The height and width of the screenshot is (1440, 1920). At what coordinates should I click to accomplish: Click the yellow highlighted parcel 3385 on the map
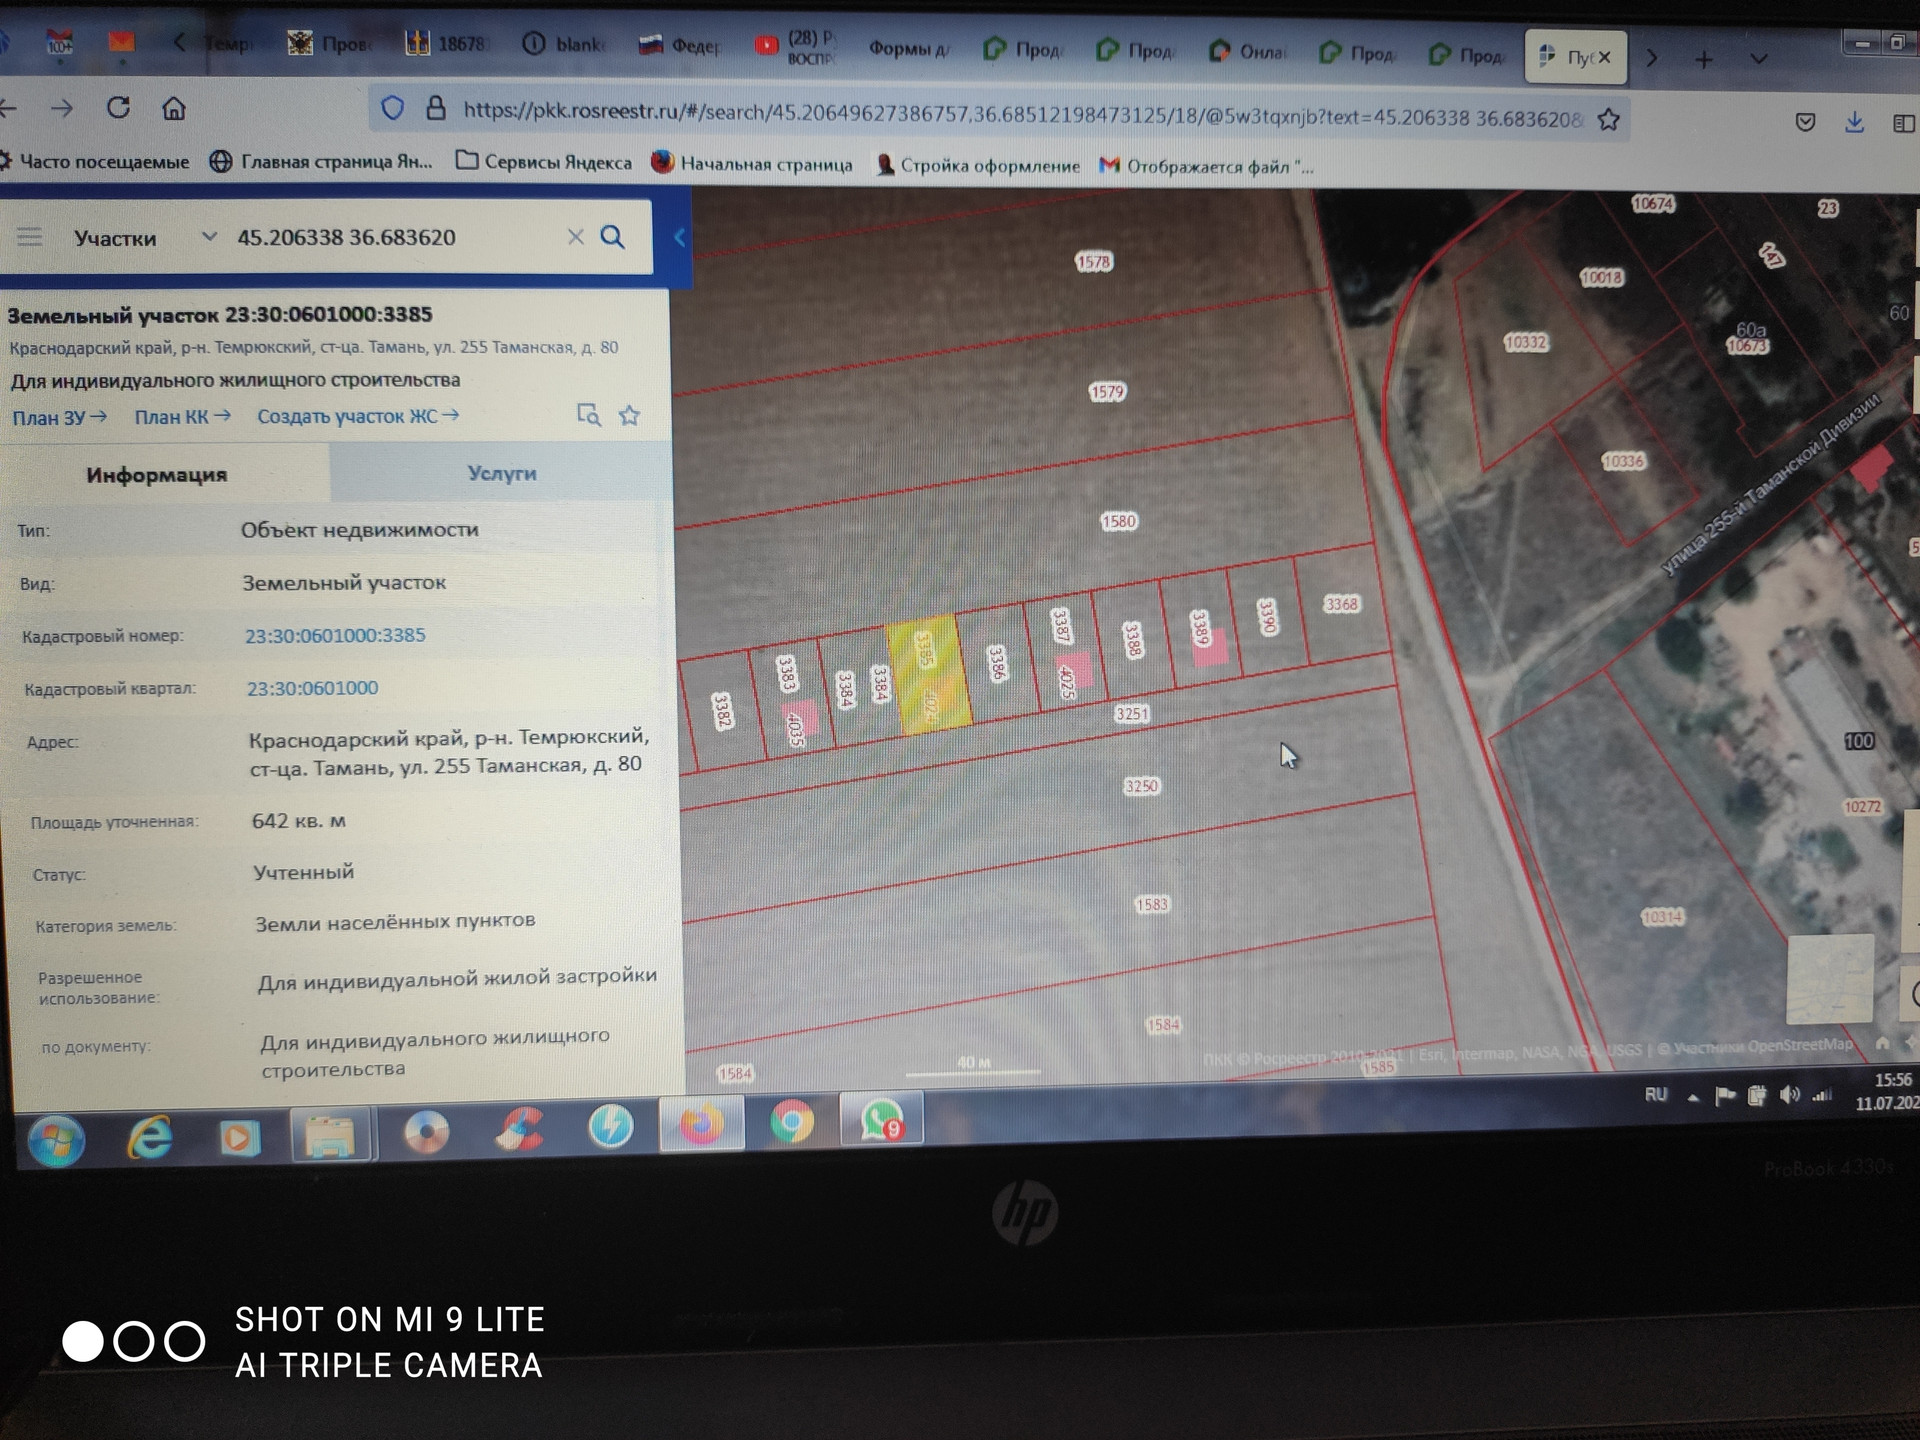(928, 675)
